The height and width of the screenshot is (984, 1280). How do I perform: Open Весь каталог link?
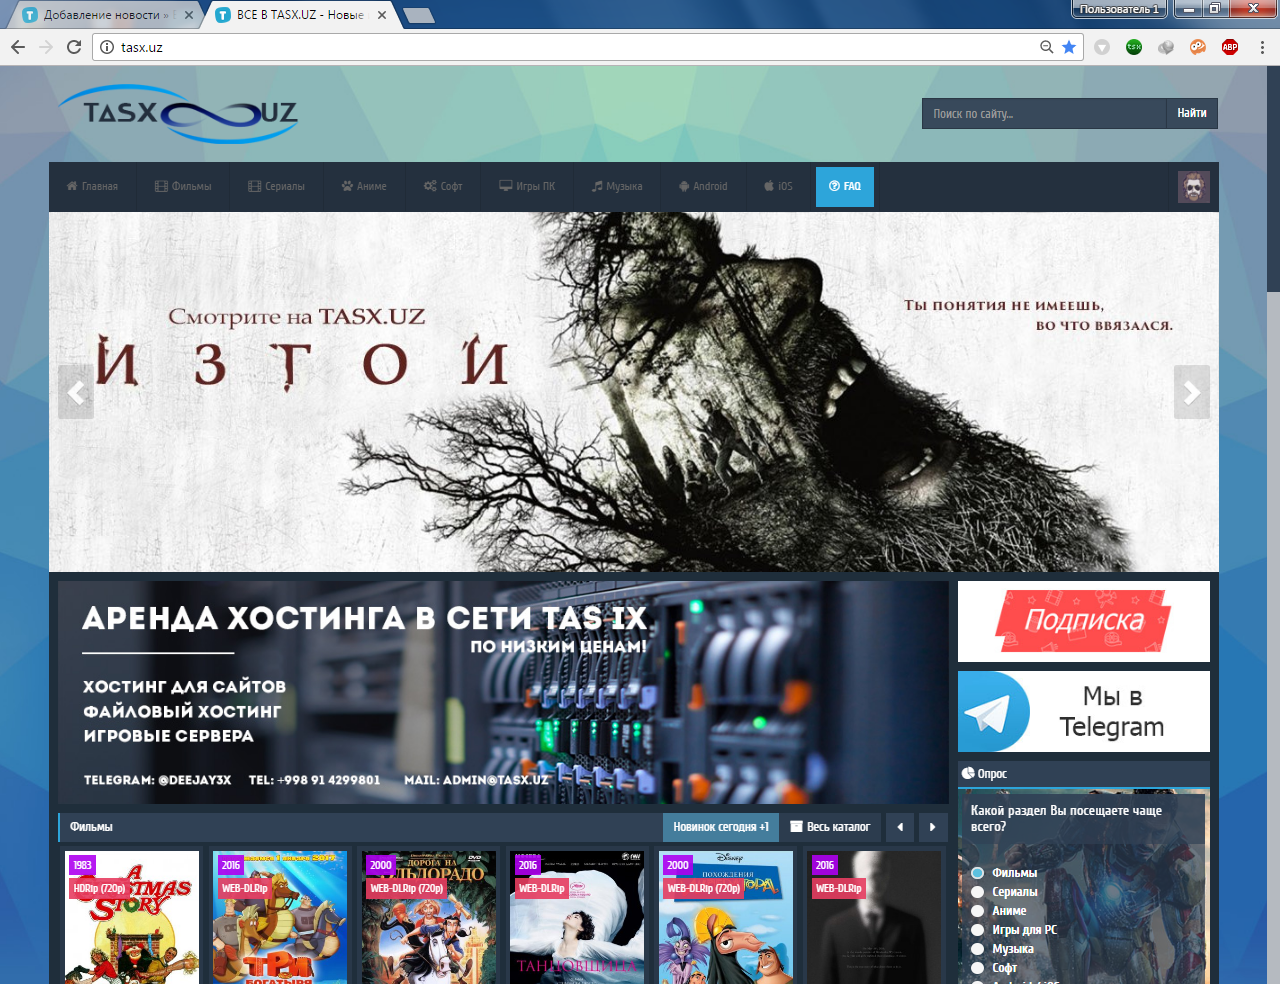click(x=830, y=827)
